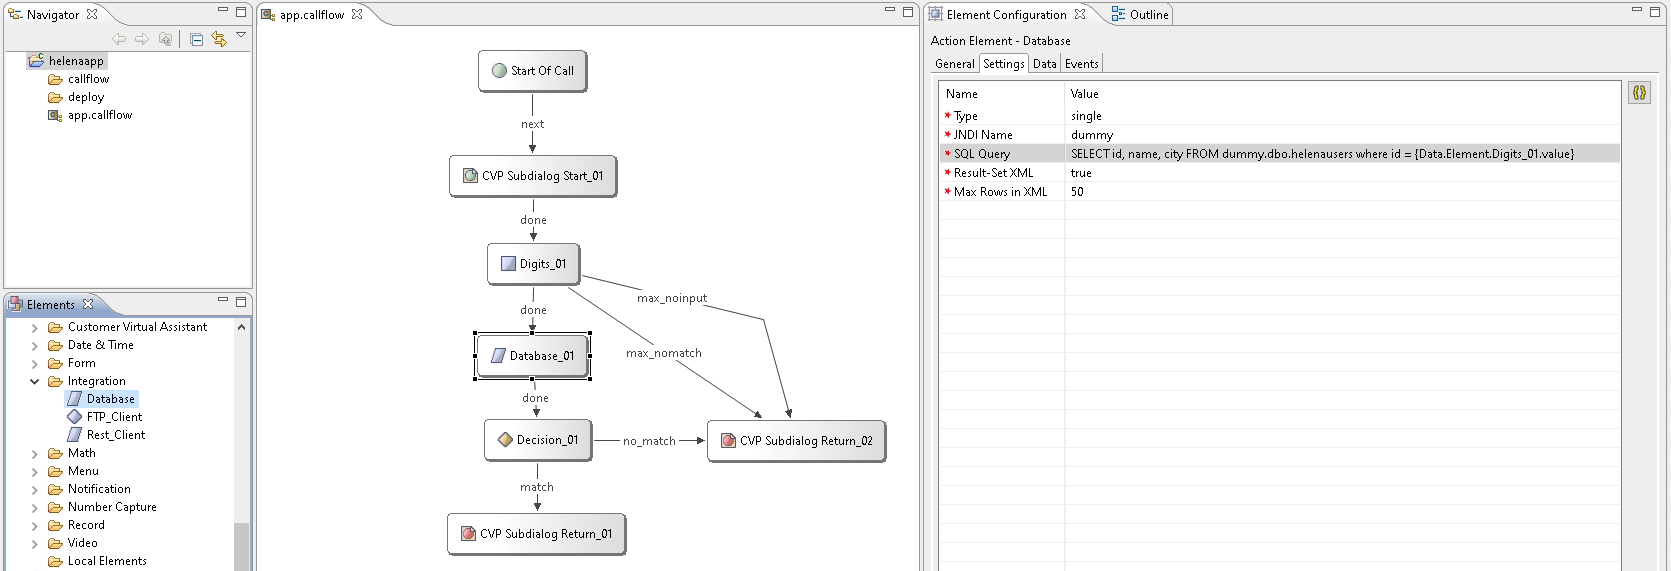Select the Decision_01 element node
Viewport: 1671px width, 571px height.
click(538, 440)
